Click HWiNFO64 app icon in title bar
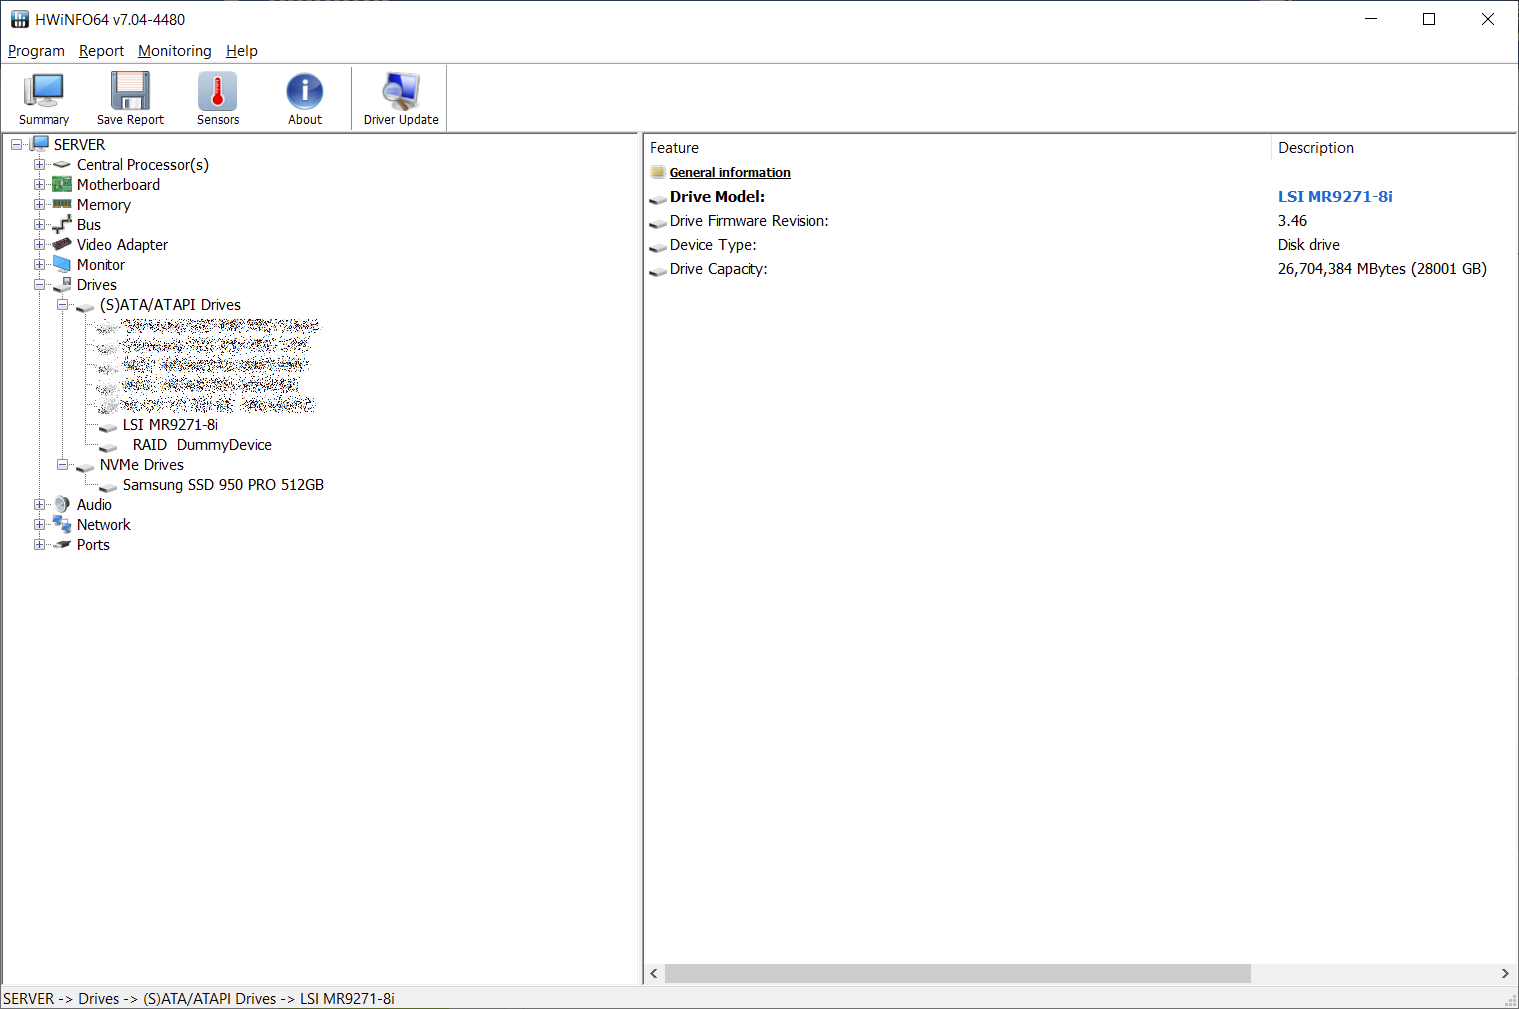This screenshot has height=1009, width=1519. (20, 19)
